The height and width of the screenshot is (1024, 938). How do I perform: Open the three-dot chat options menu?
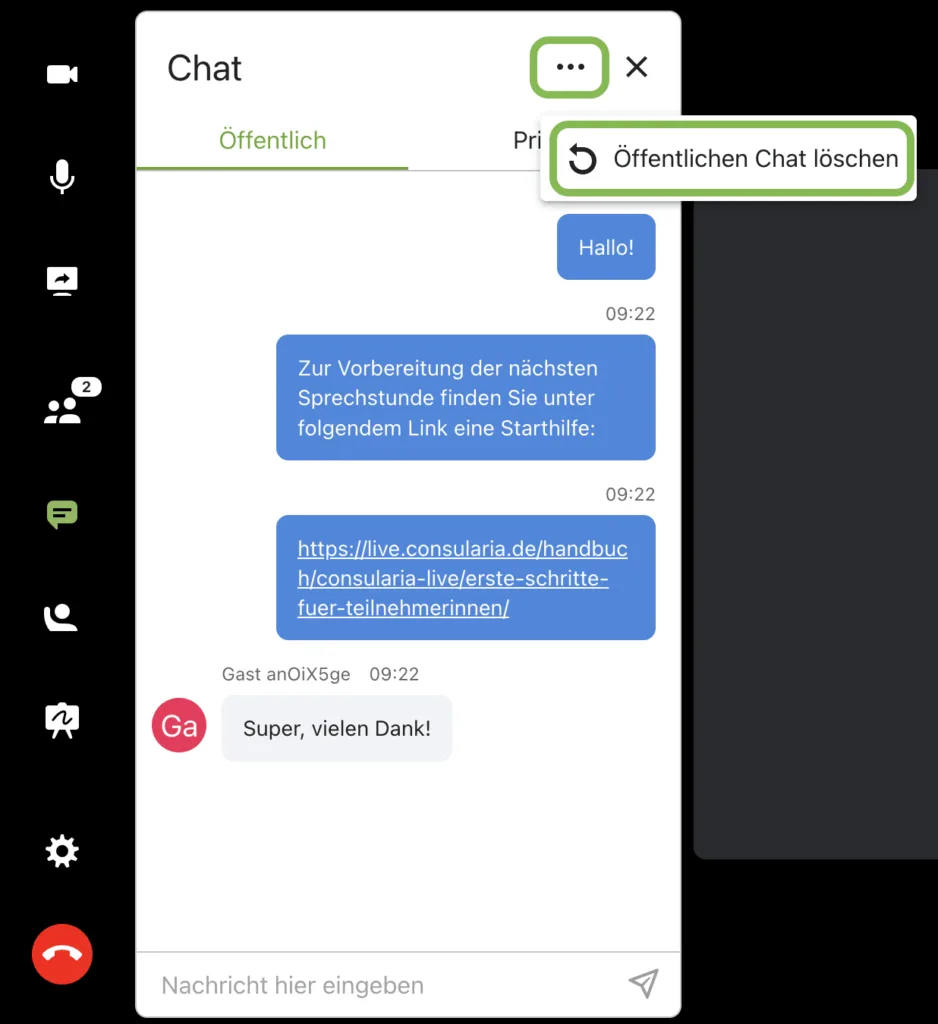coord(570,67)
